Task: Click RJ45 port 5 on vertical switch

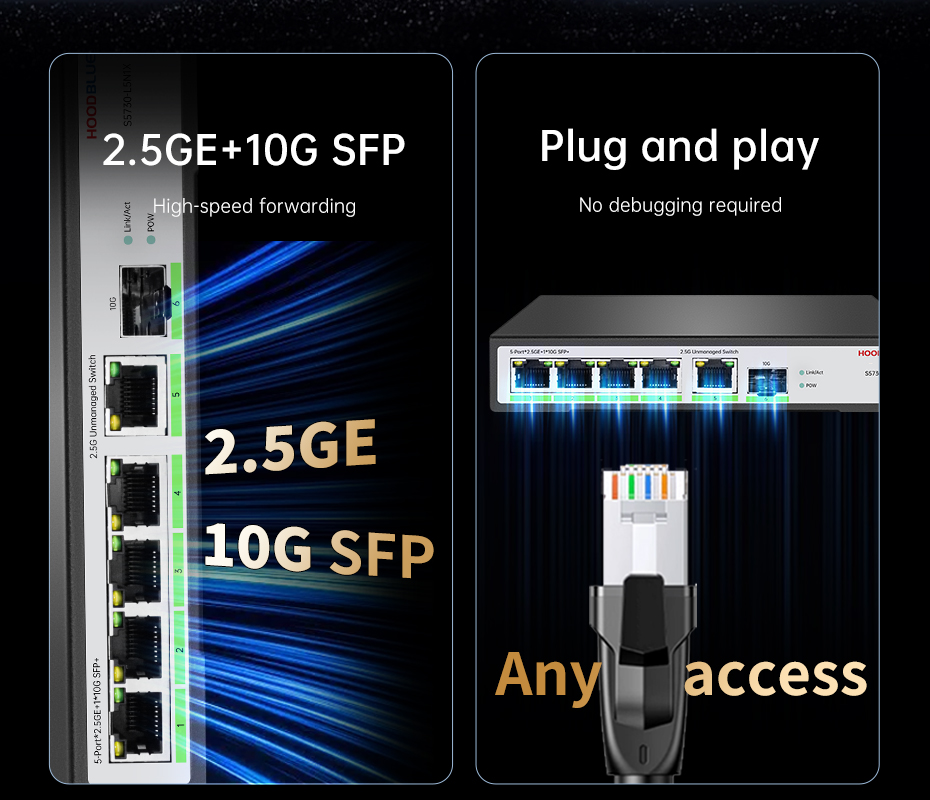Action: 135,395
